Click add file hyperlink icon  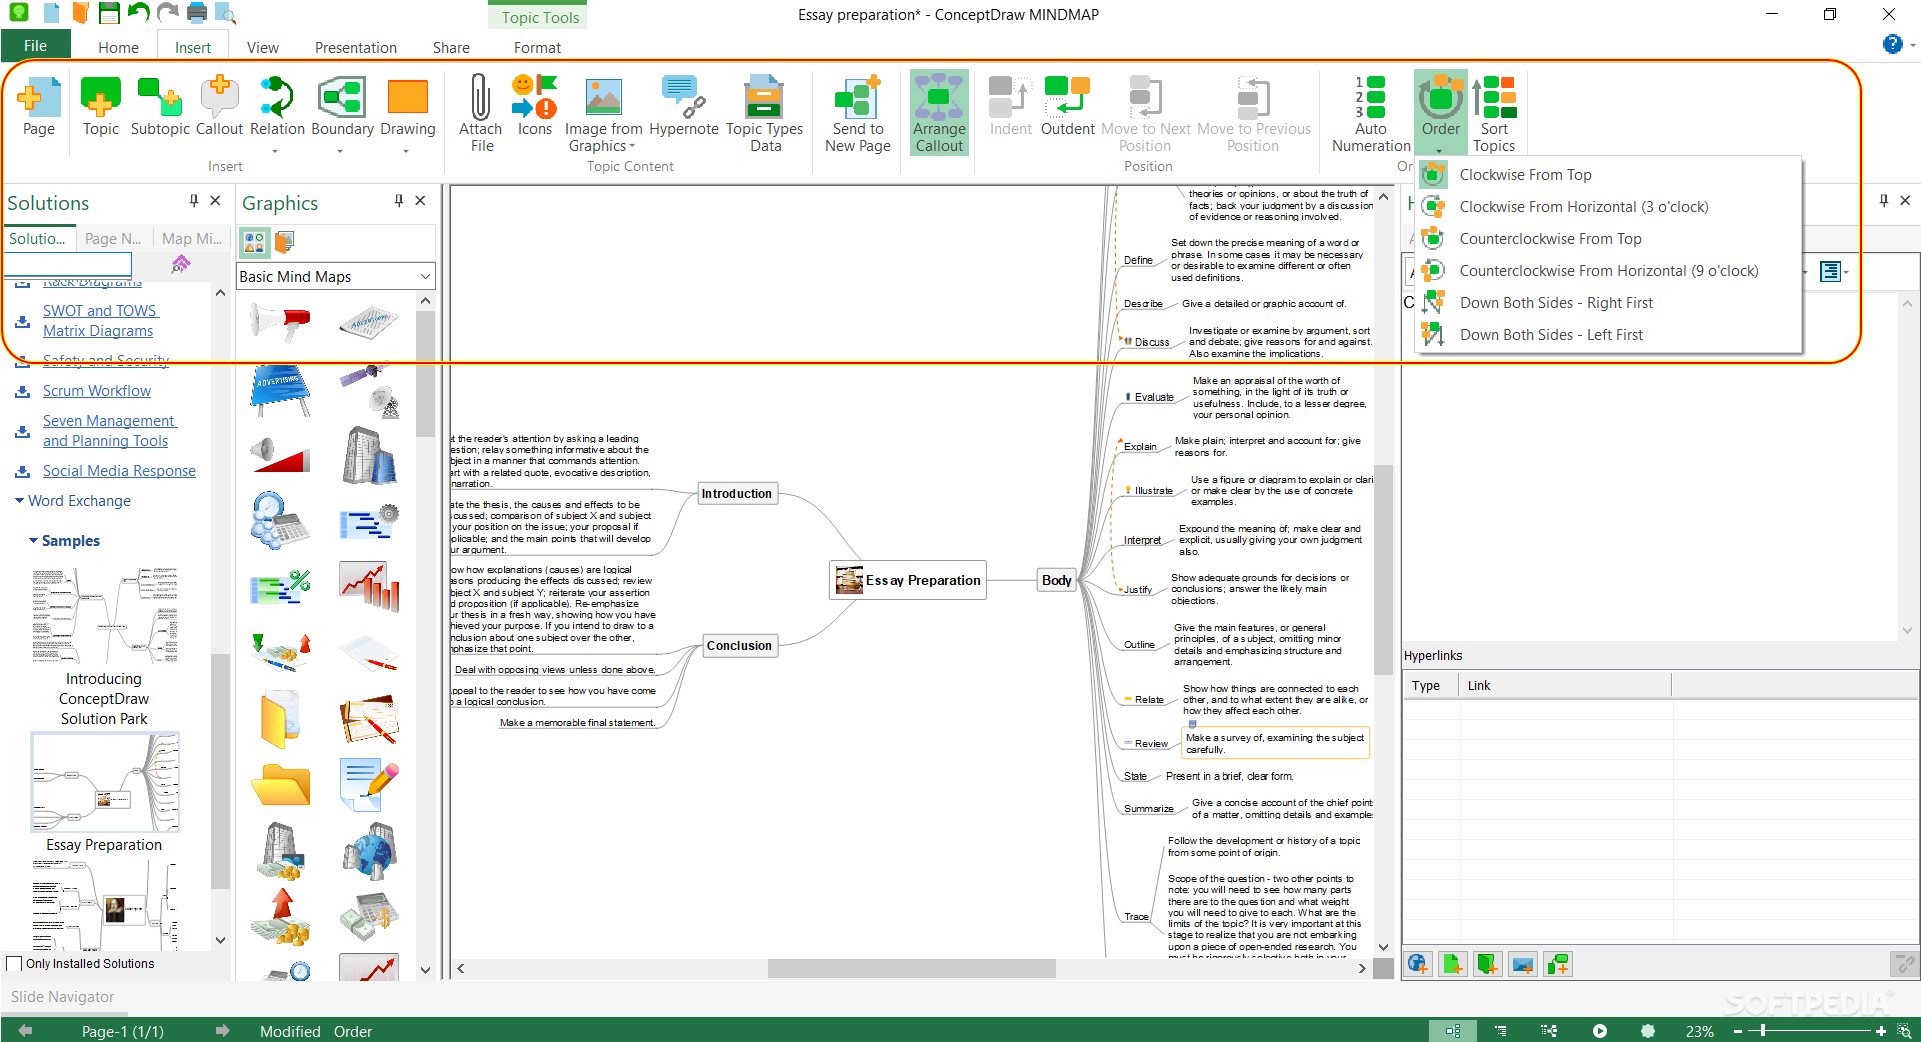pyautogui.click(x=1453, y=964)
